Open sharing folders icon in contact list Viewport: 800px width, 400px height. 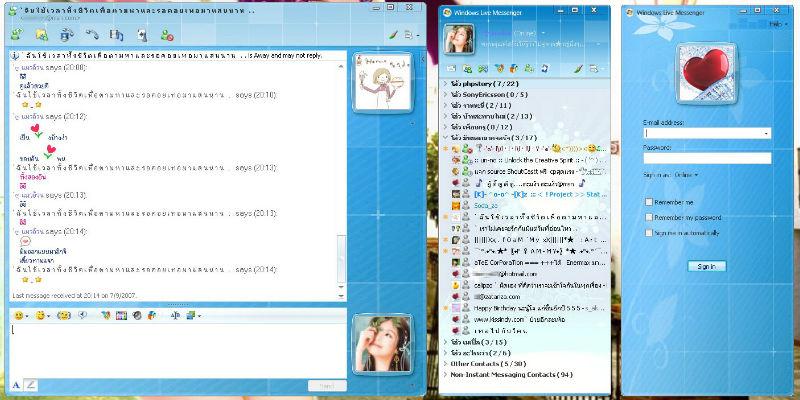tap(467, 68)
